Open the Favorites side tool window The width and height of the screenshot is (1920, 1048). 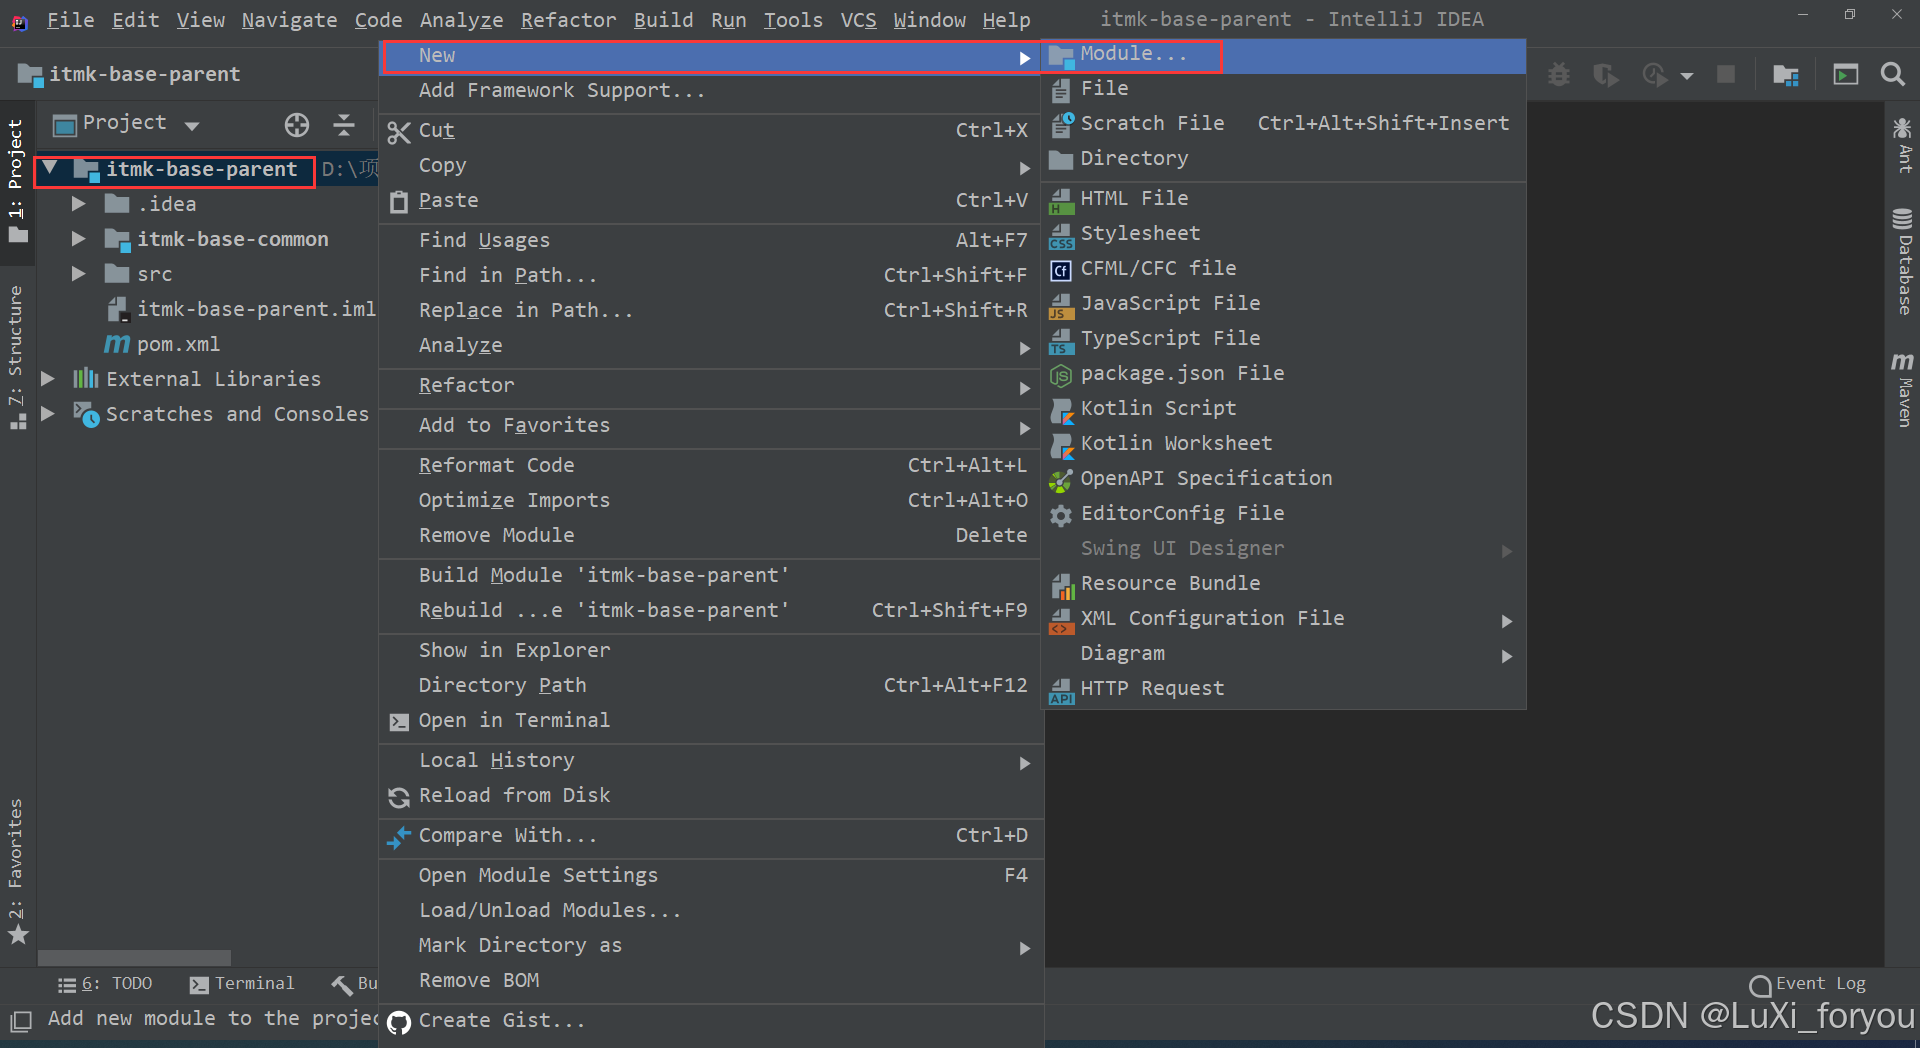pos(17,870)
